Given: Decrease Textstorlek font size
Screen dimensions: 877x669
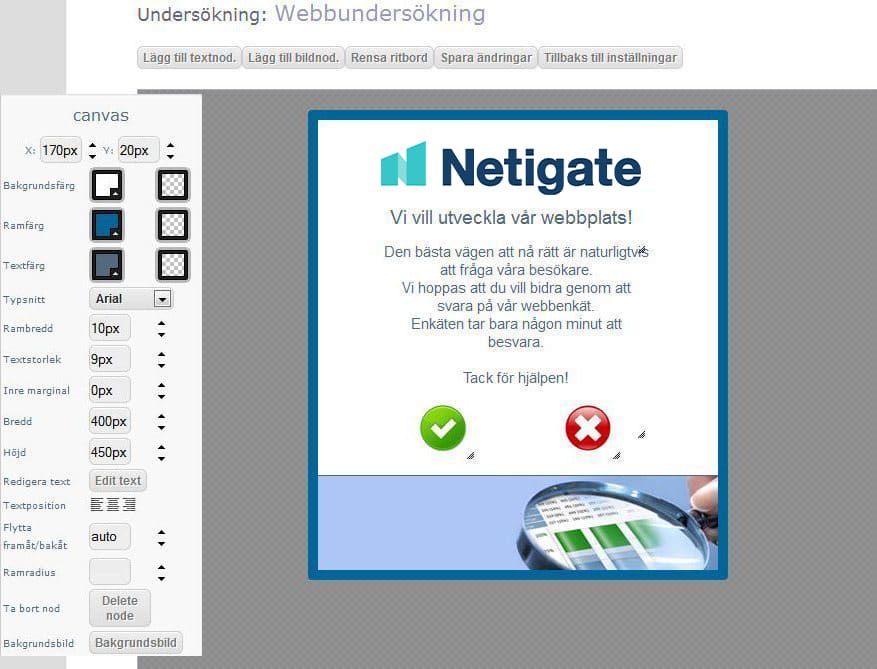Looking at the screenshot, I should [x=162, y=365].
